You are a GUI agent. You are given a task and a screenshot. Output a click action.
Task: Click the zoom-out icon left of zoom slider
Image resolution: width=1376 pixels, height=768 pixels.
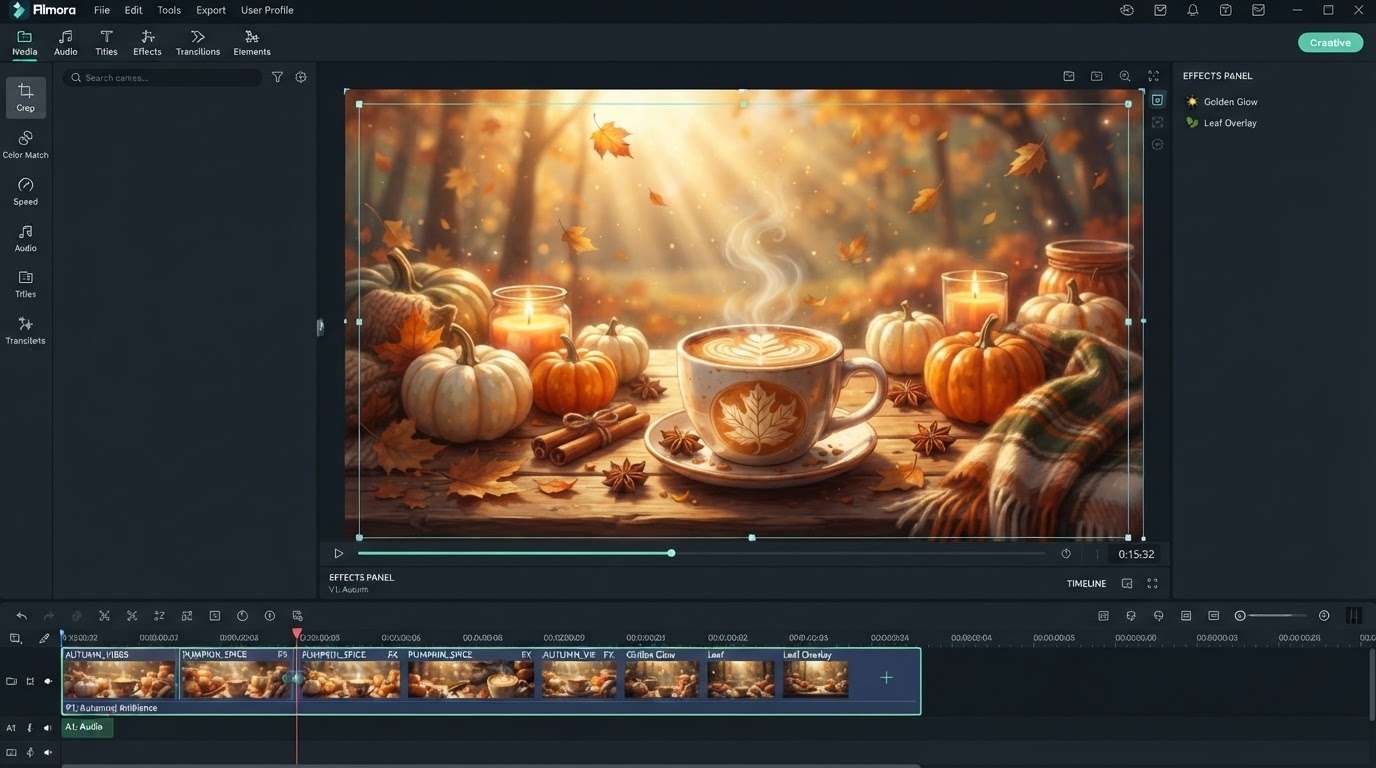(x=1240, y=616)
